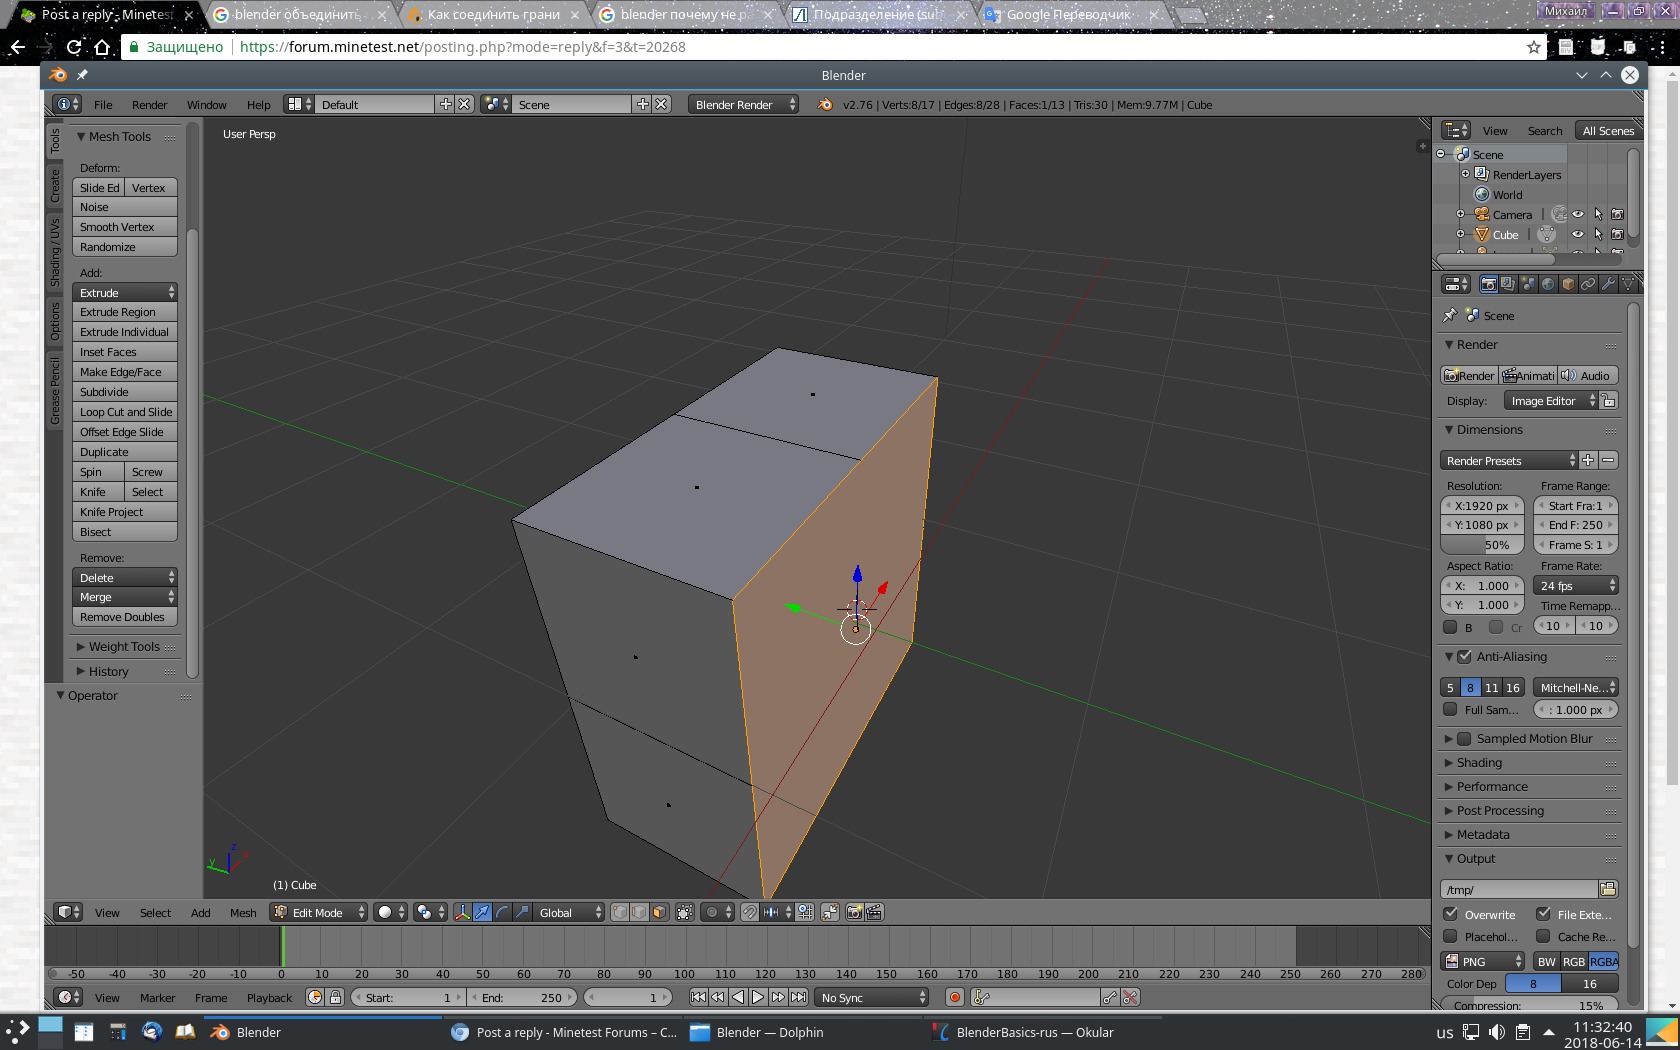
Task: Open World properties tab globe icon
Action: pyautogui.click(x=1548, y=284)
